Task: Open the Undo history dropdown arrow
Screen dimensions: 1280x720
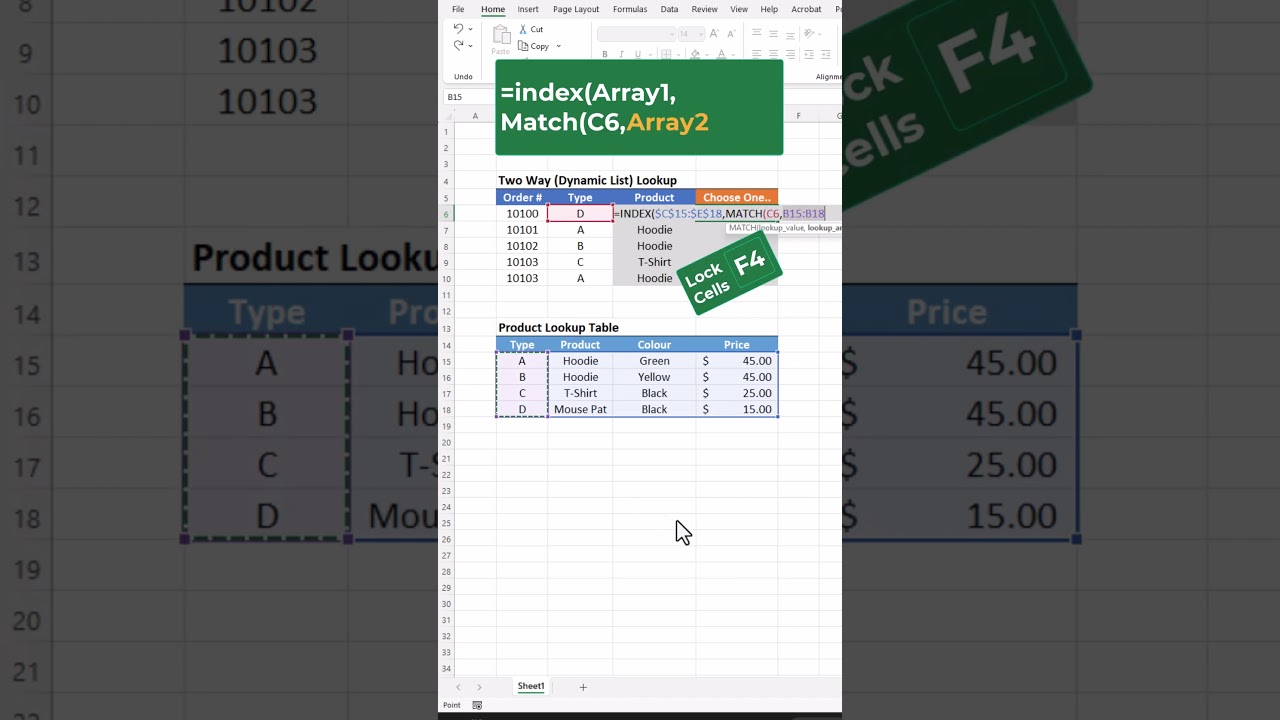Action: click(x=470, y=29)
